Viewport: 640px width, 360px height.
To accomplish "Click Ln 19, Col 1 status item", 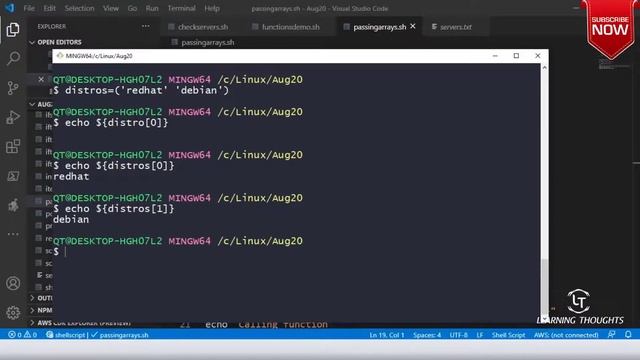I will 387,335.
